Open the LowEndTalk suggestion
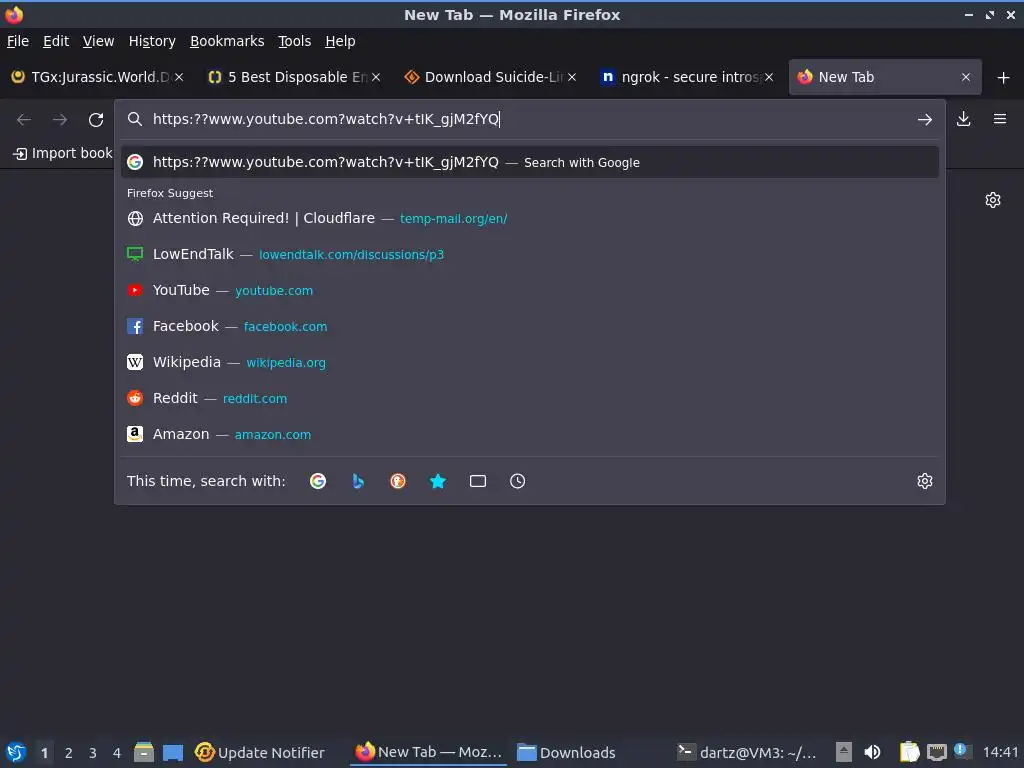Viewport: 1024px width, 768px height. 530,254
